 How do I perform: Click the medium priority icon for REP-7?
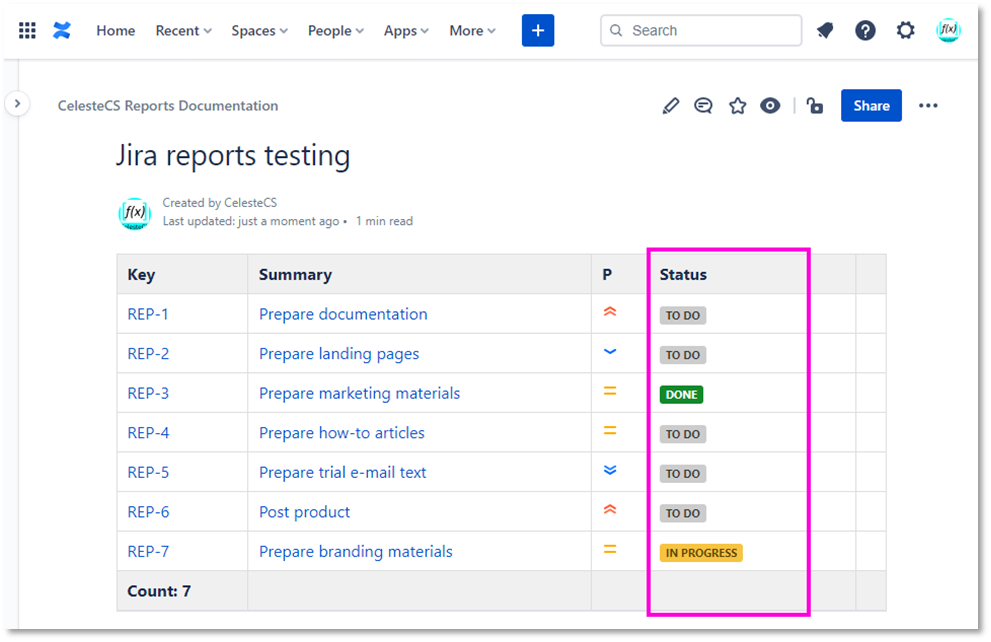coord(610,550)
